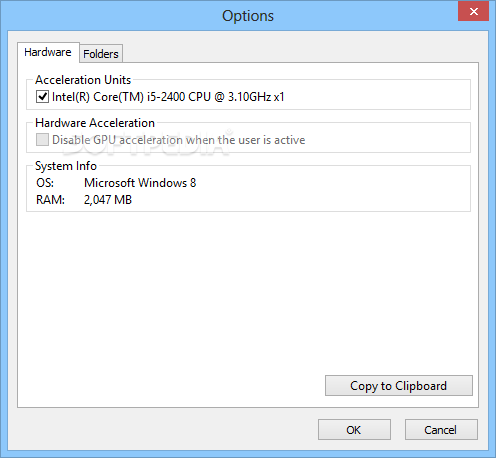The width and height of the screenshot is (496, 458).
Task: Click the Copy to Clipboard button
Action: 399,386
